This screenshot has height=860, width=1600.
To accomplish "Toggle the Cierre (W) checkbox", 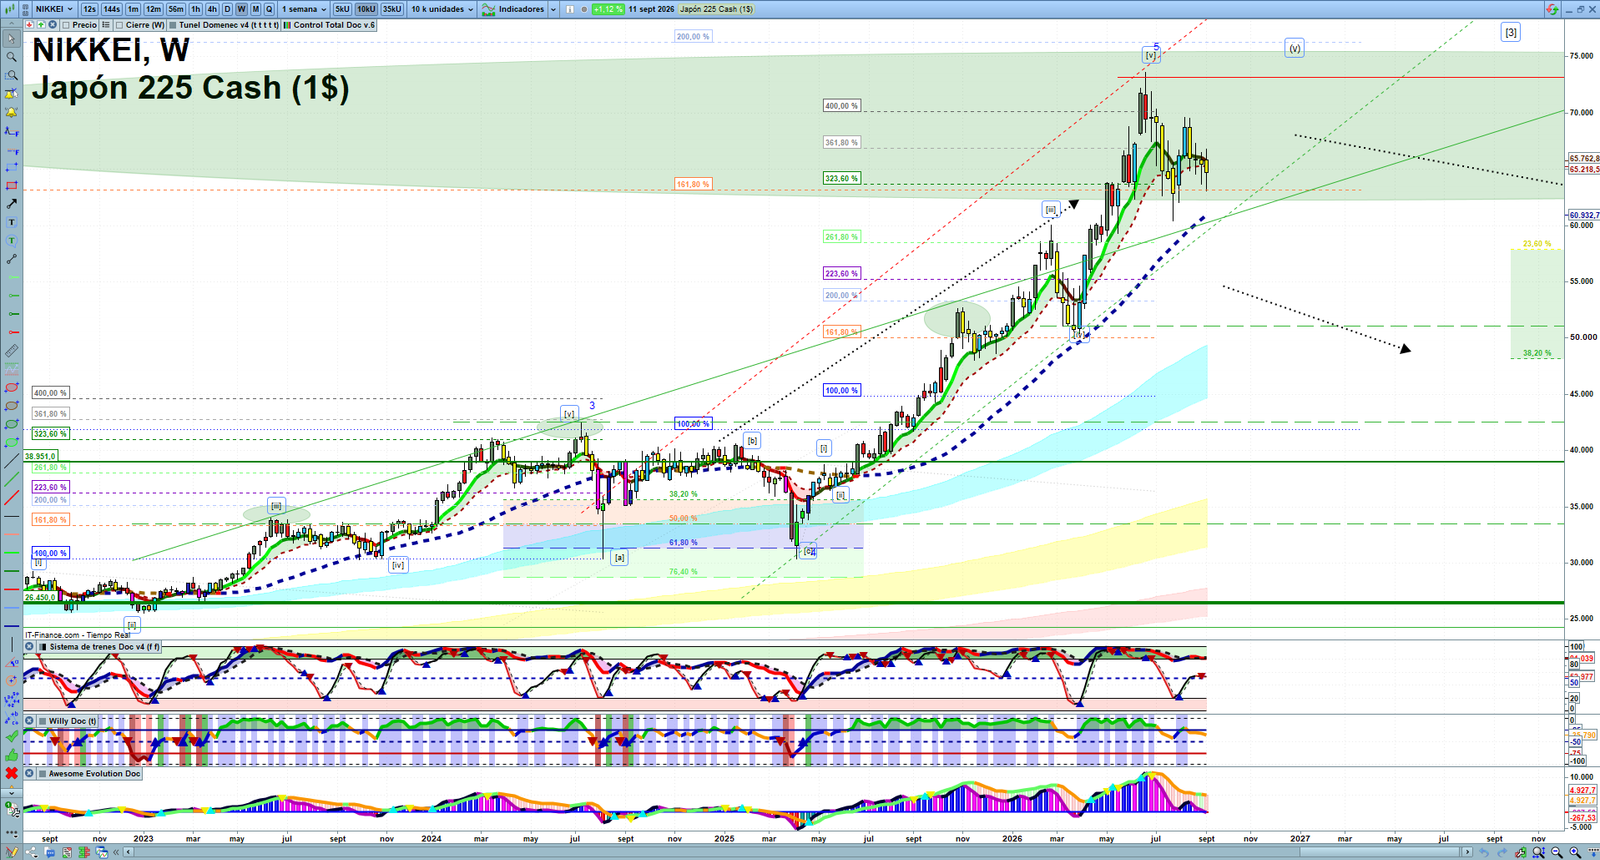I will (119, 25).
